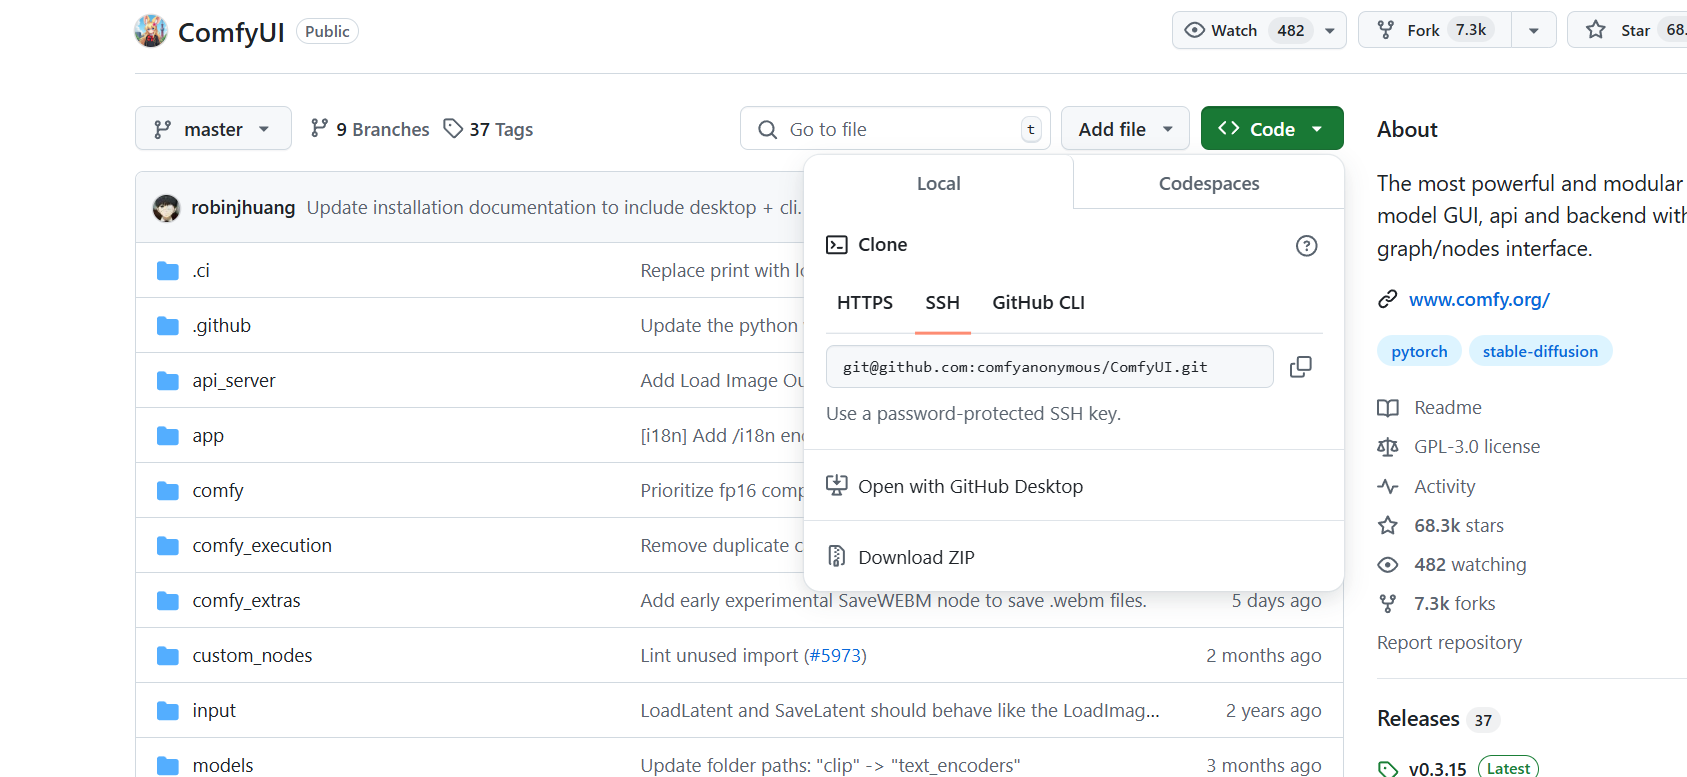
Task: Click the comfy_extras folder icon
Action: pos(168,601)
